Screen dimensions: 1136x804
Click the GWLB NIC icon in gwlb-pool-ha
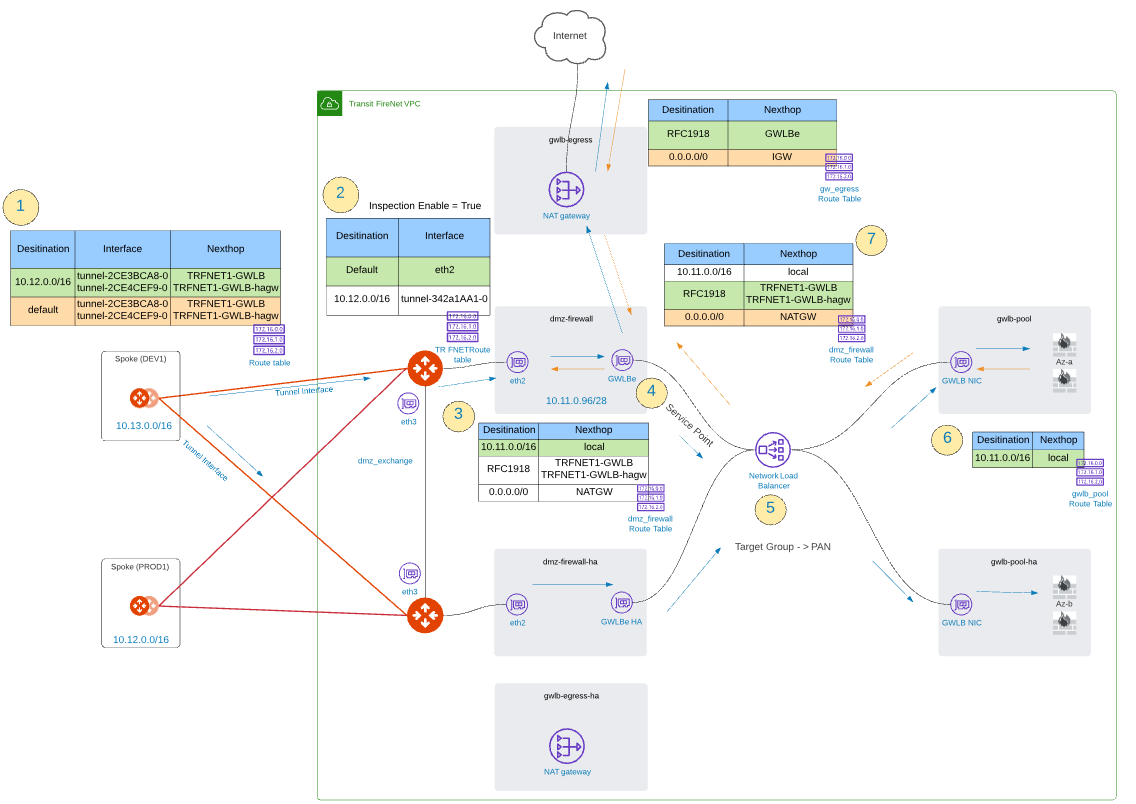[x=961, y=603]
